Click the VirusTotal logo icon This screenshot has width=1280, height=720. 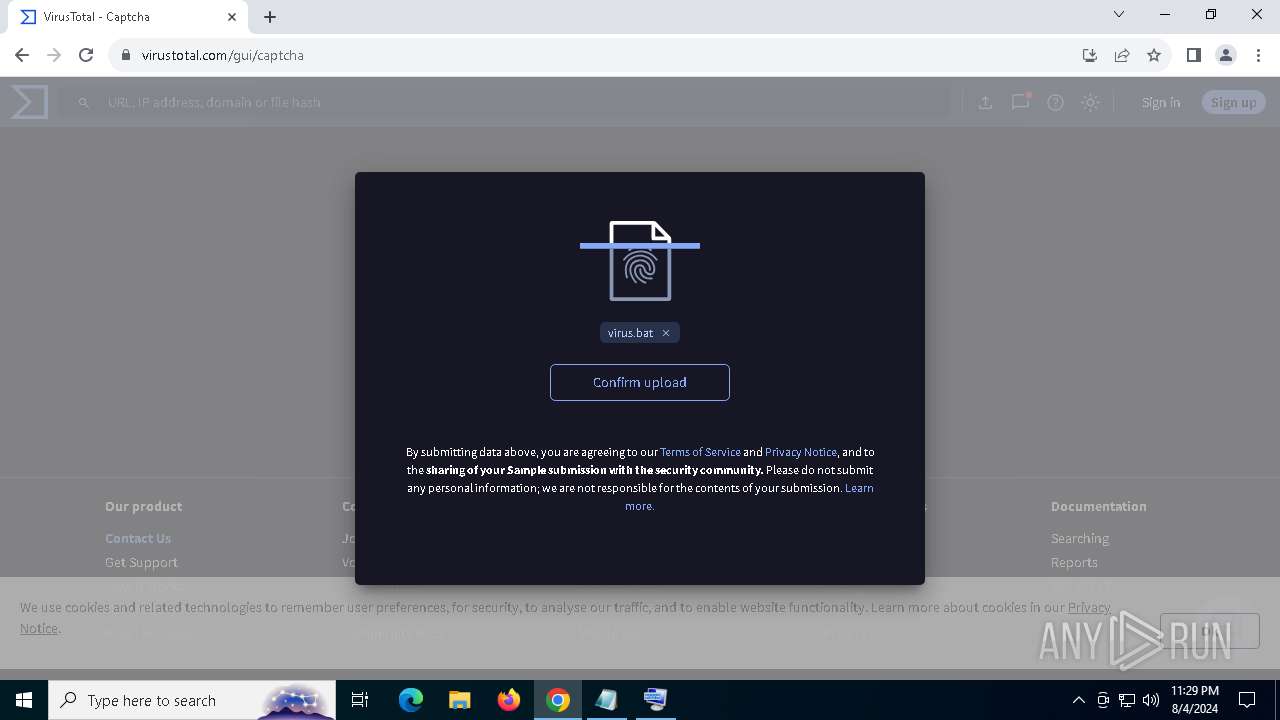point(29,102)
